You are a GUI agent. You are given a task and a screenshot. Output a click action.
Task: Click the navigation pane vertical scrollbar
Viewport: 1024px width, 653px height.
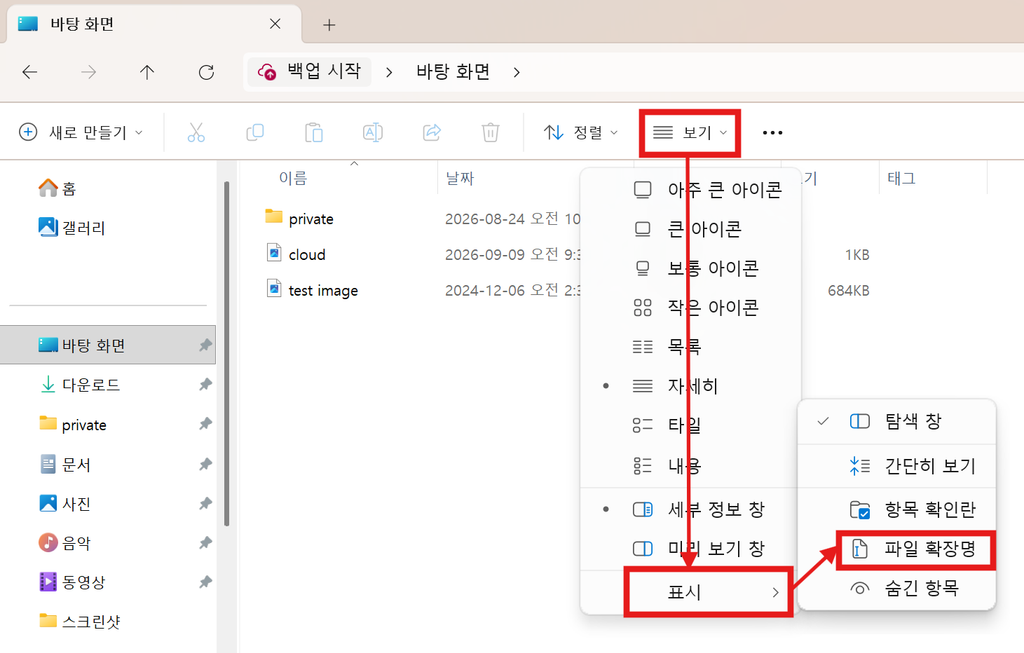(226, 353)
